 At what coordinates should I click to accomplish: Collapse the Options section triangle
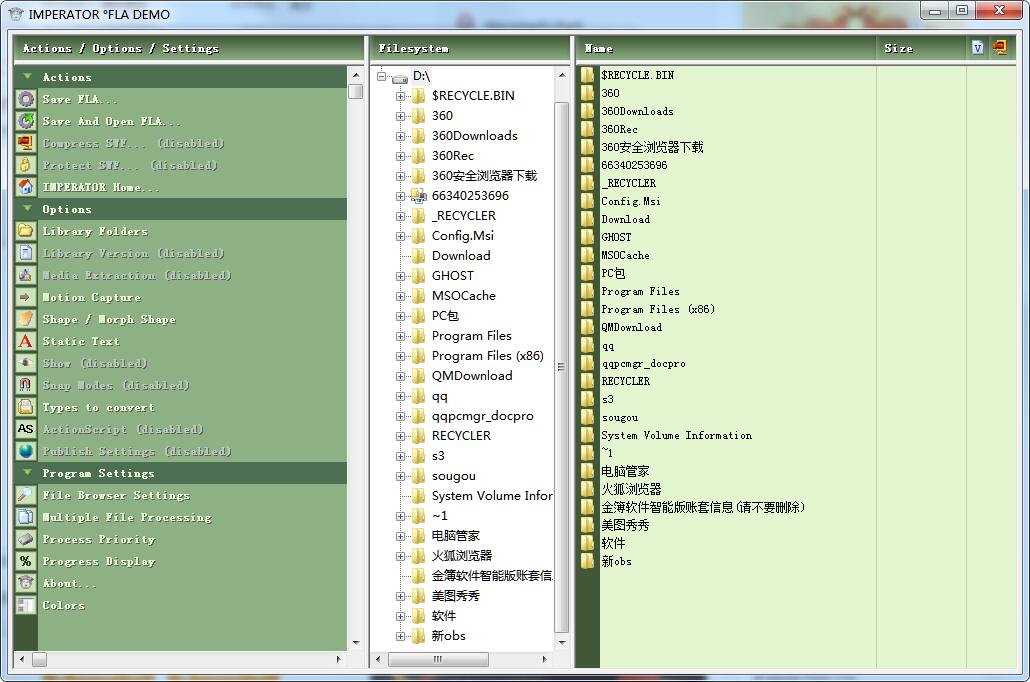(x=27, y=209)
